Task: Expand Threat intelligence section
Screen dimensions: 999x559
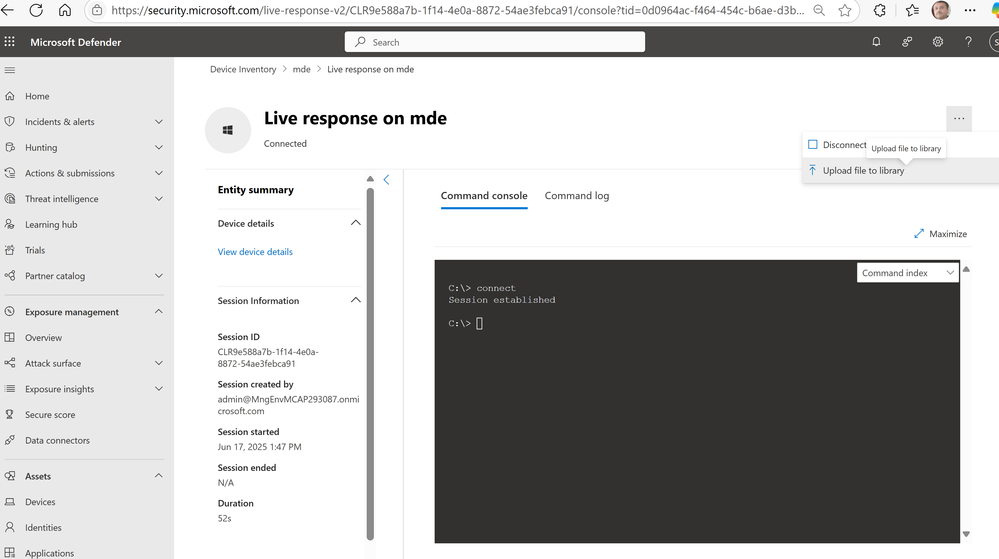Action: (x=159, y=199)
